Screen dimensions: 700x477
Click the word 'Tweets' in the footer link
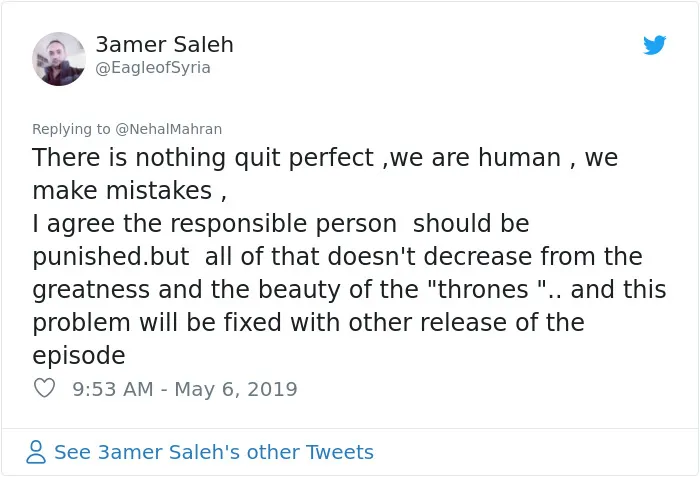(x=339, y=452)
